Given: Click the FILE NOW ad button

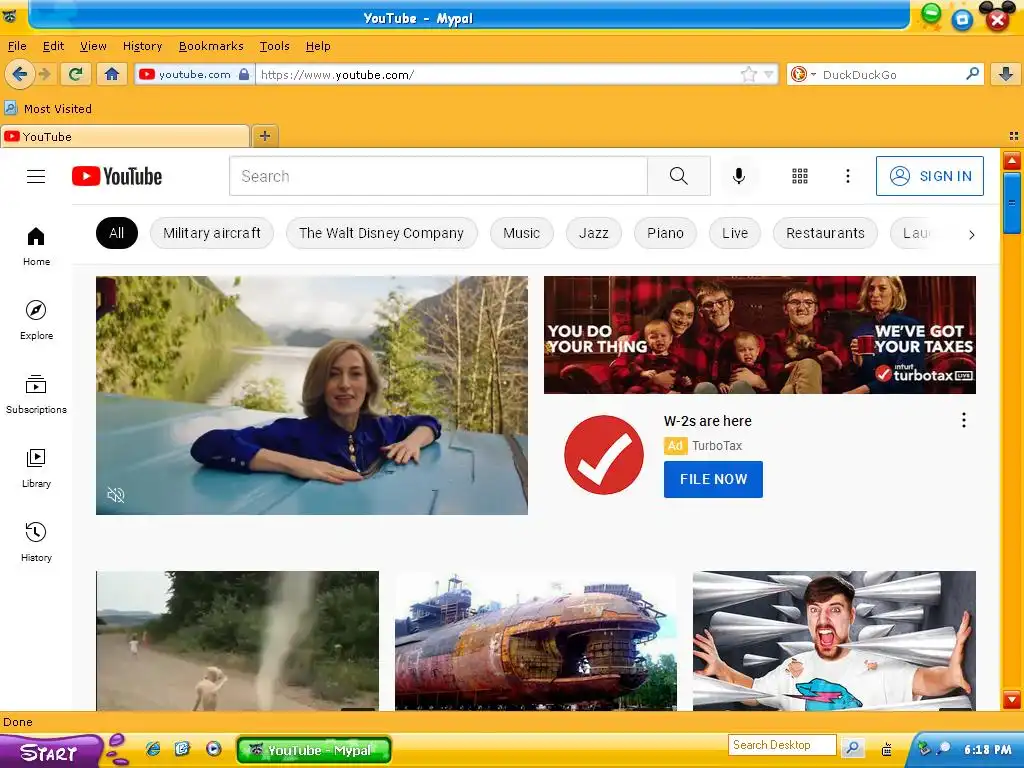Looking at the screenshot, I should coord(713,479).
